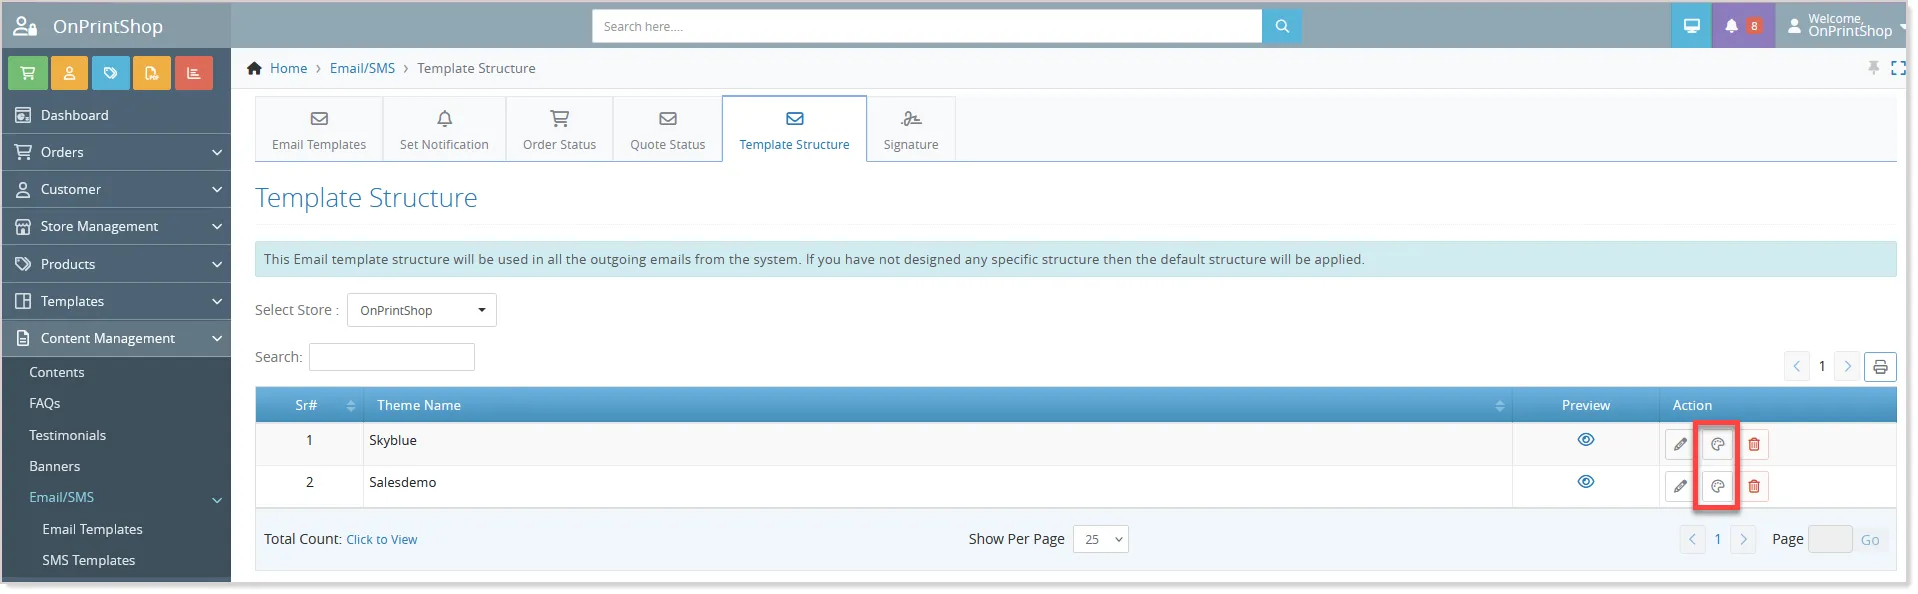Click the Home breadcrumb link
1918x594 pixels.
click(x=288, y=68)
